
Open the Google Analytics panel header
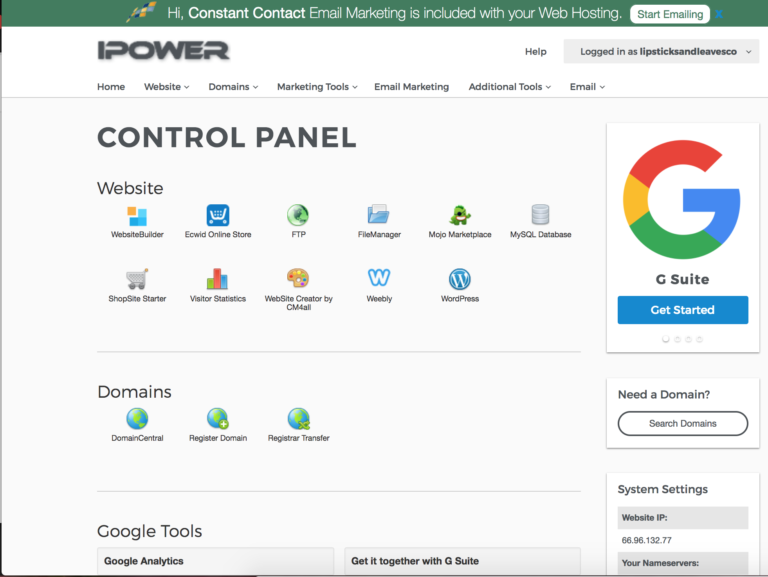click(x=216, y=561)
